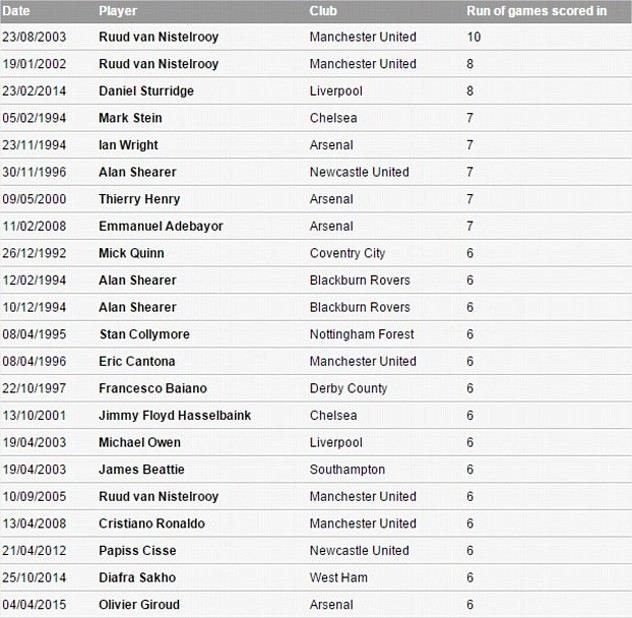
Task: Click Thierry Henry player name
Action: [x=139, y=199]
